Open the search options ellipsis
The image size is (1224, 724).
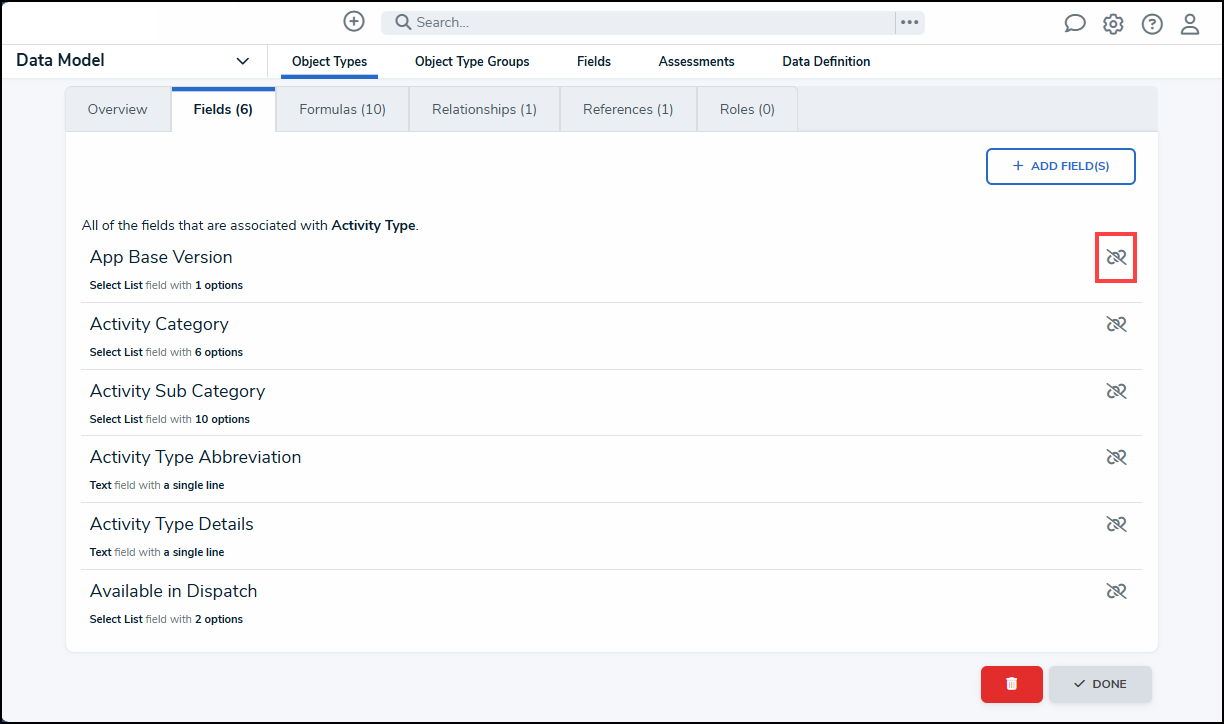pos(909,22)
